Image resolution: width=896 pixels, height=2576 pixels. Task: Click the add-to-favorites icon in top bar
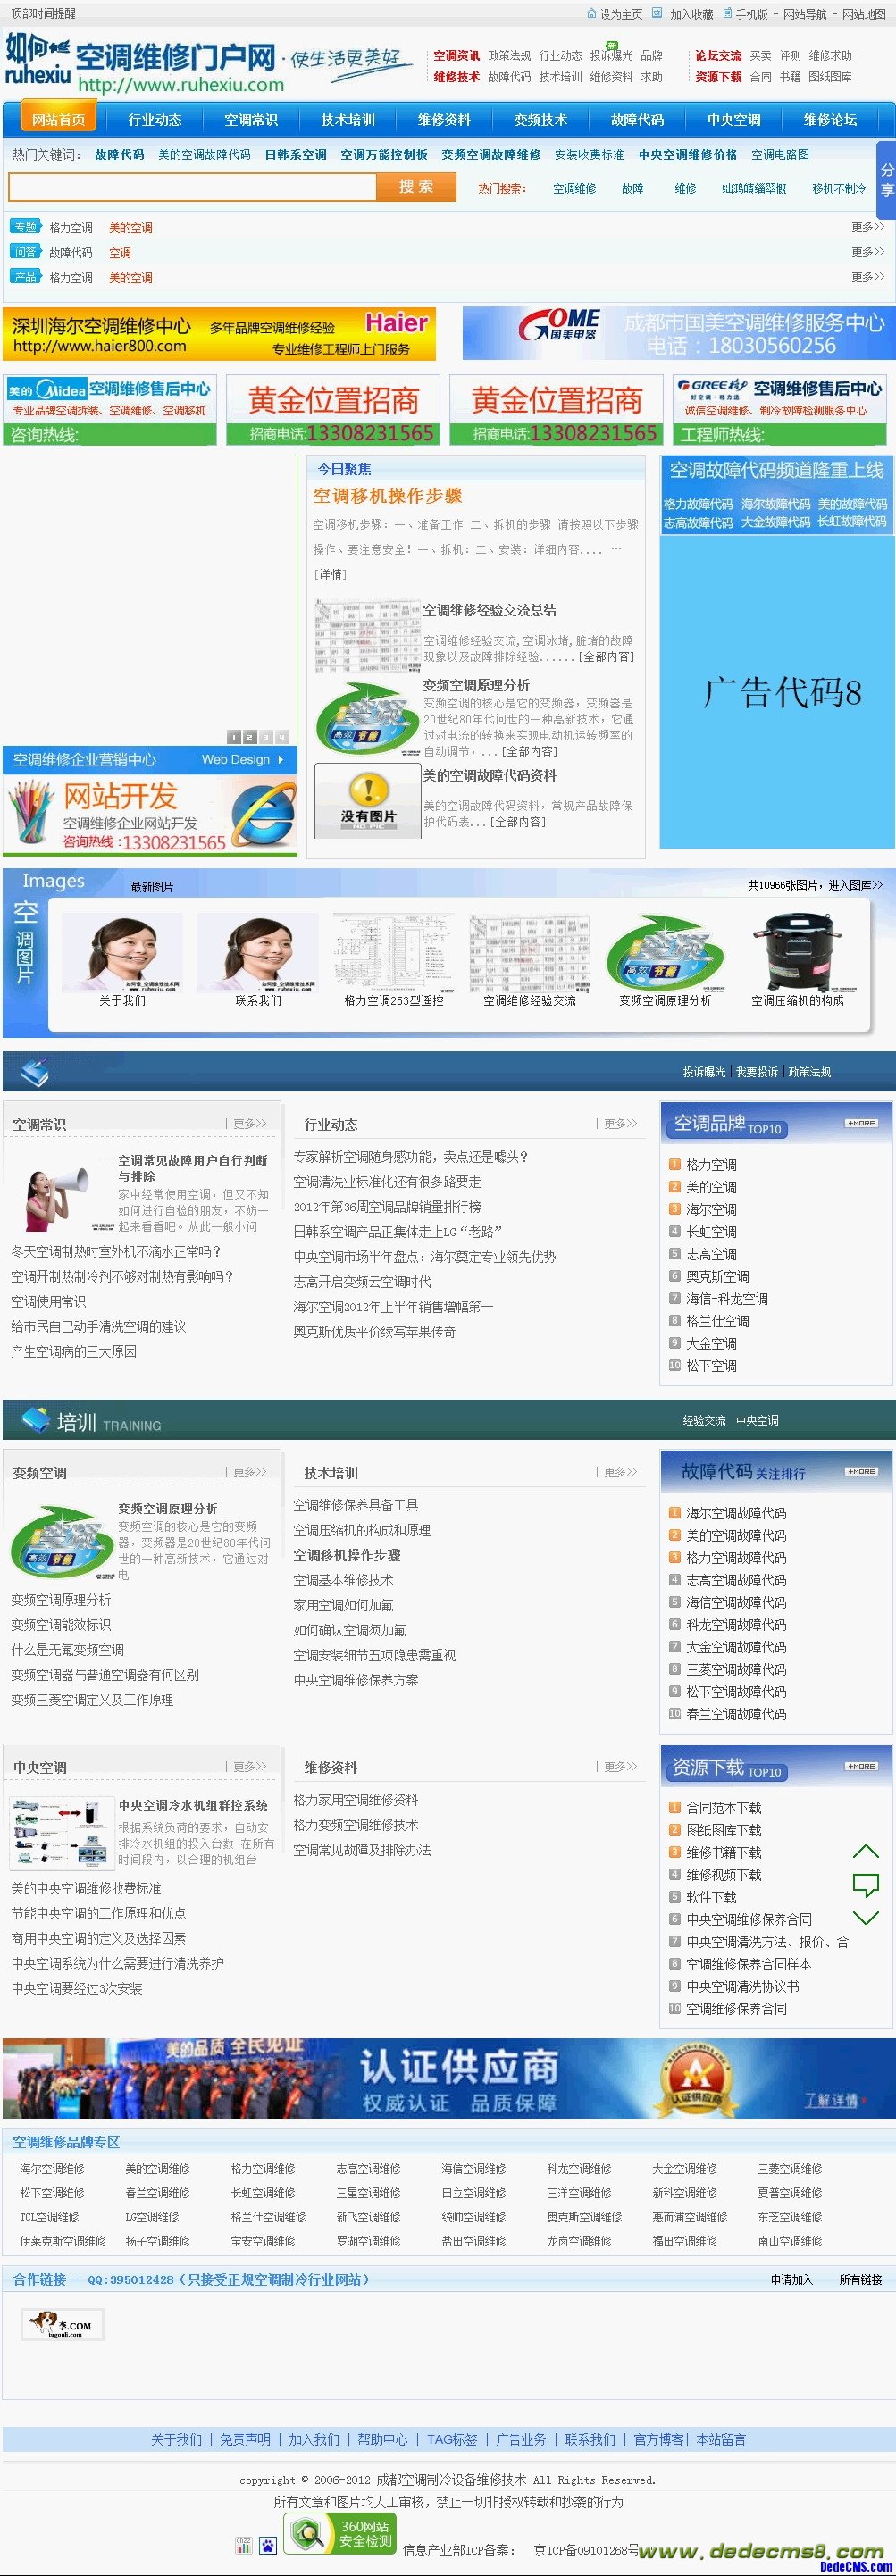657,14
